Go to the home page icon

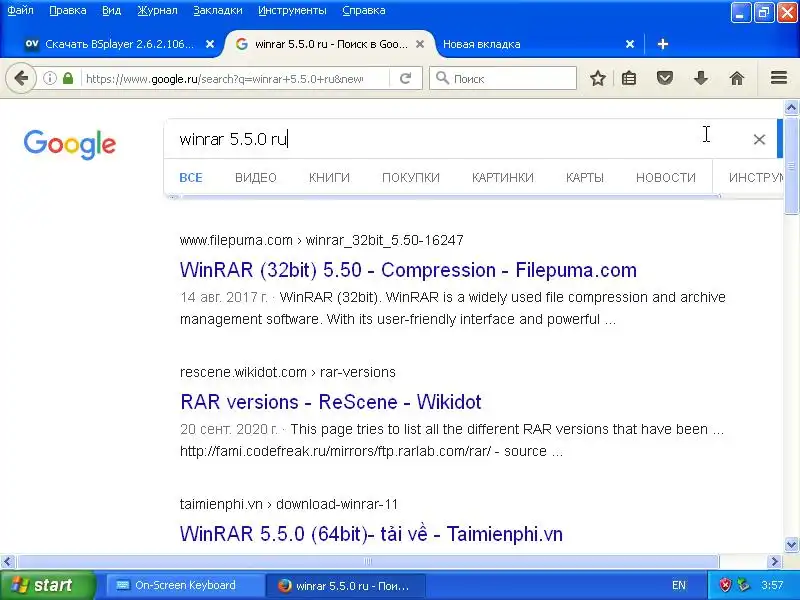point(737,78)
